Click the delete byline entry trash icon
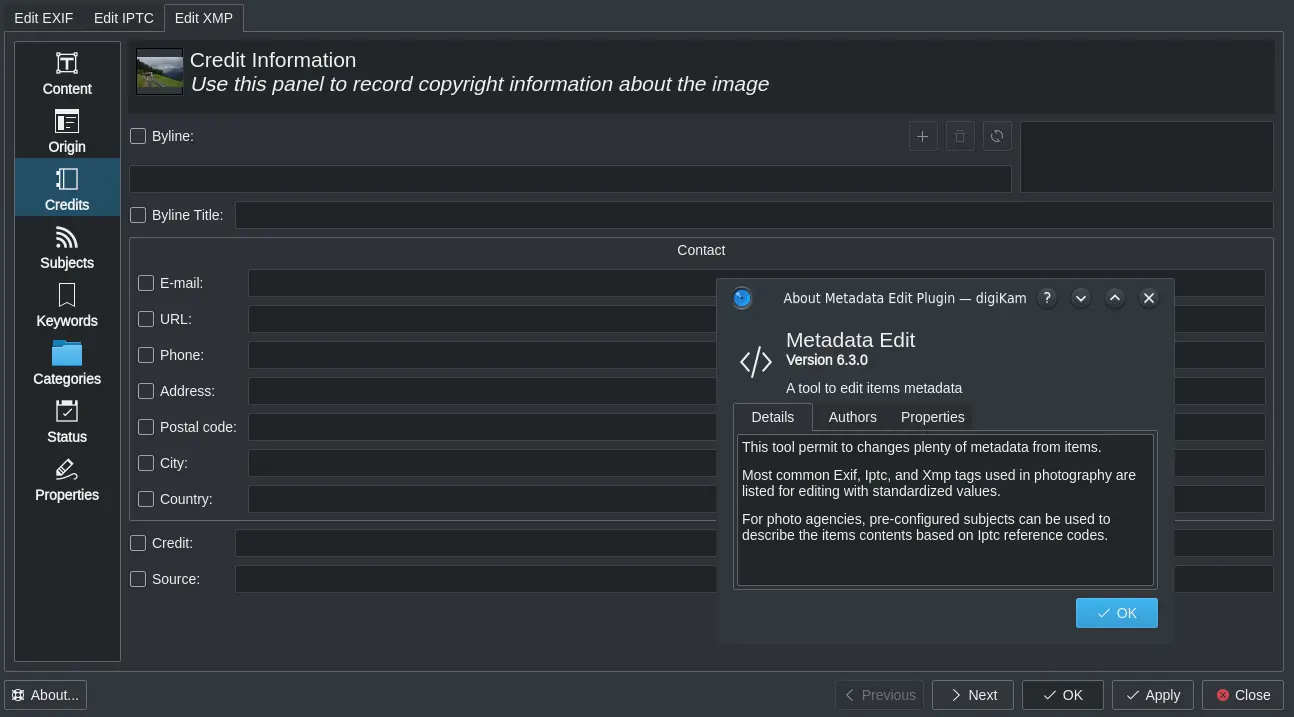 959,136
